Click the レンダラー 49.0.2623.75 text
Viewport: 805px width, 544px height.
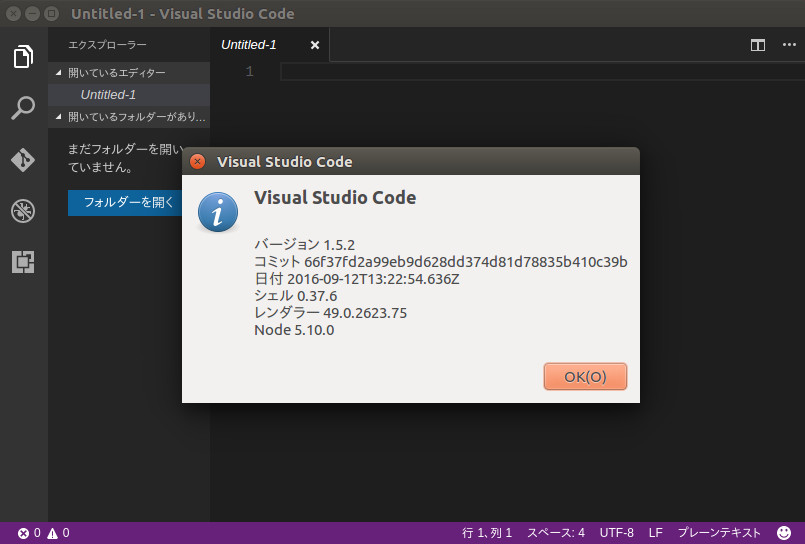pyautogui.click(x=331, y=313)
